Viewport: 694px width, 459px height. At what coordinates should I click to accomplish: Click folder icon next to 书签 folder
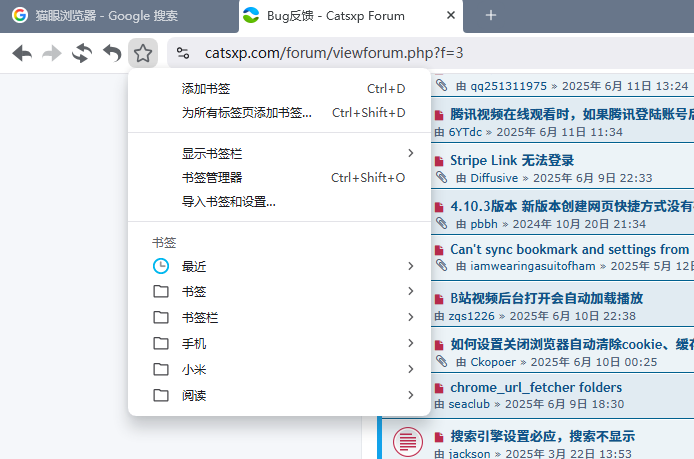click(161, 291)
